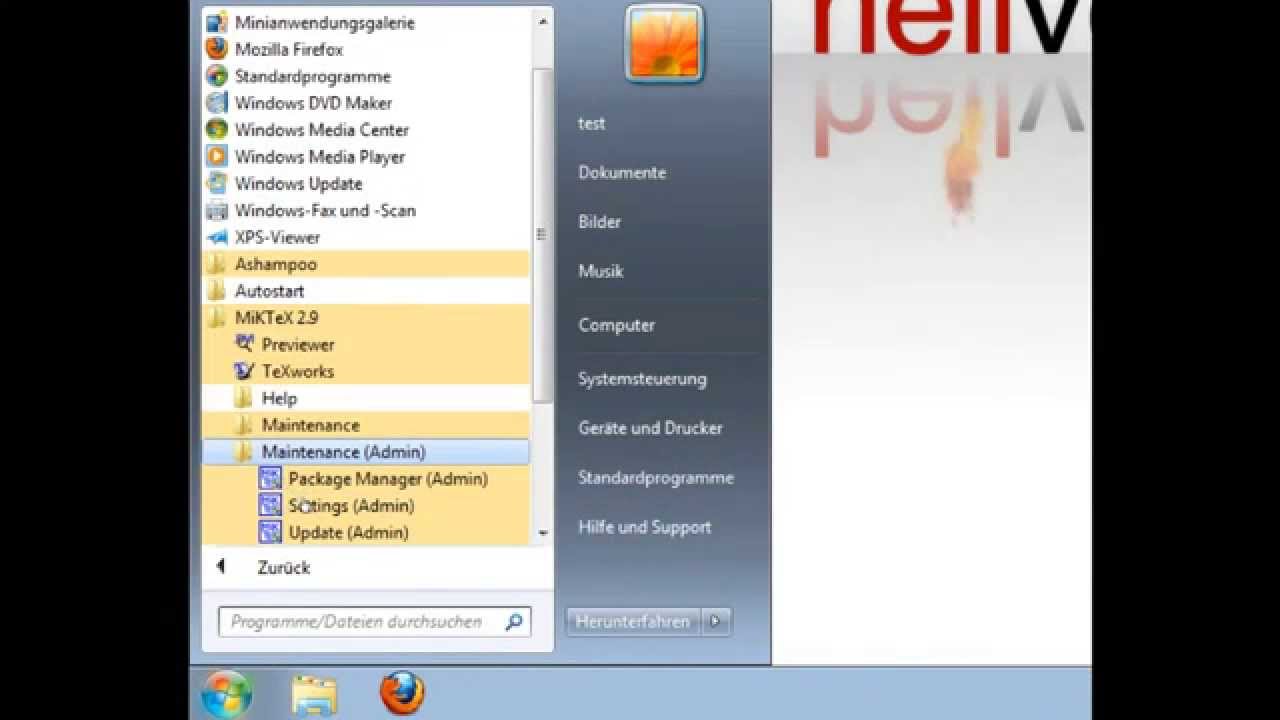Open Dokumente in right pane

click(622, 173)
